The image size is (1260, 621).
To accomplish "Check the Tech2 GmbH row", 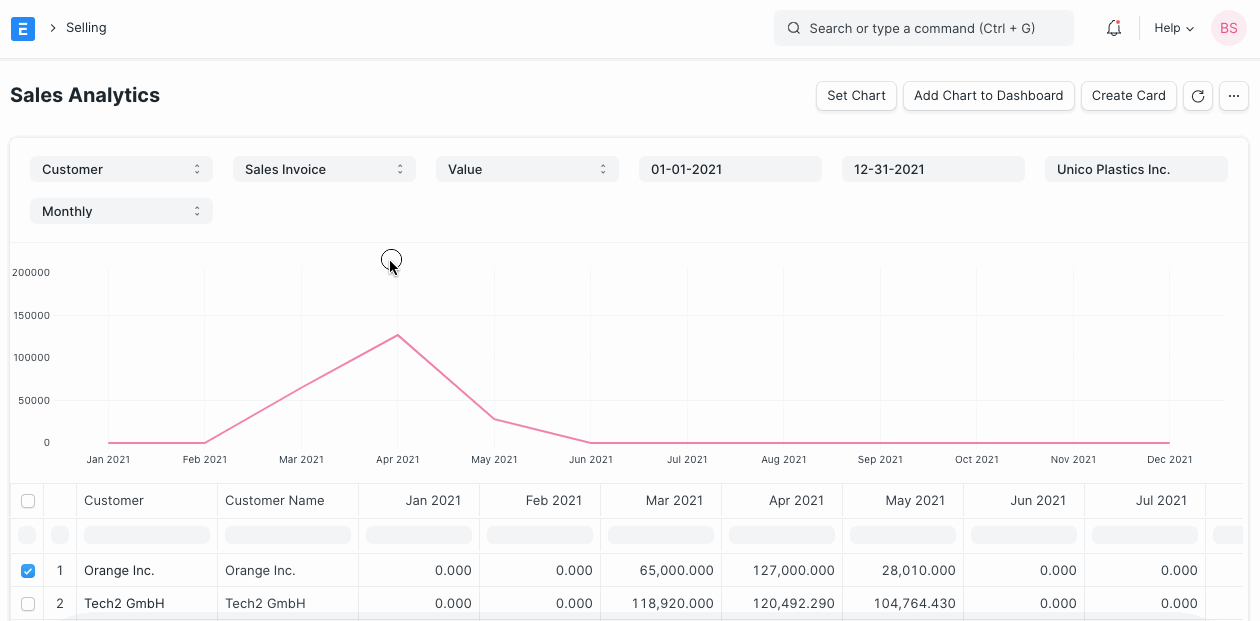I will point(28,603).
